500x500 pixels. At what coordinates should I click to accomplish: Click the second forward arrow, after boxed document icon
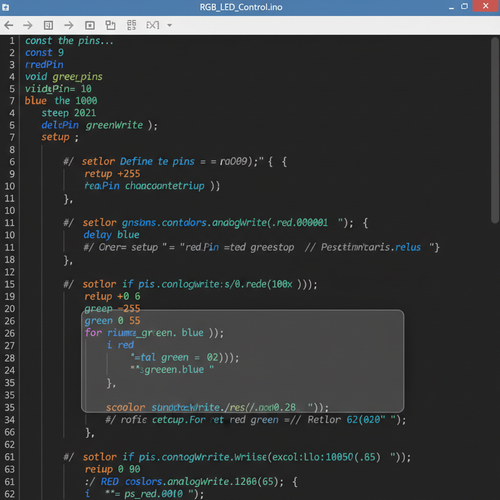point(69,25)
